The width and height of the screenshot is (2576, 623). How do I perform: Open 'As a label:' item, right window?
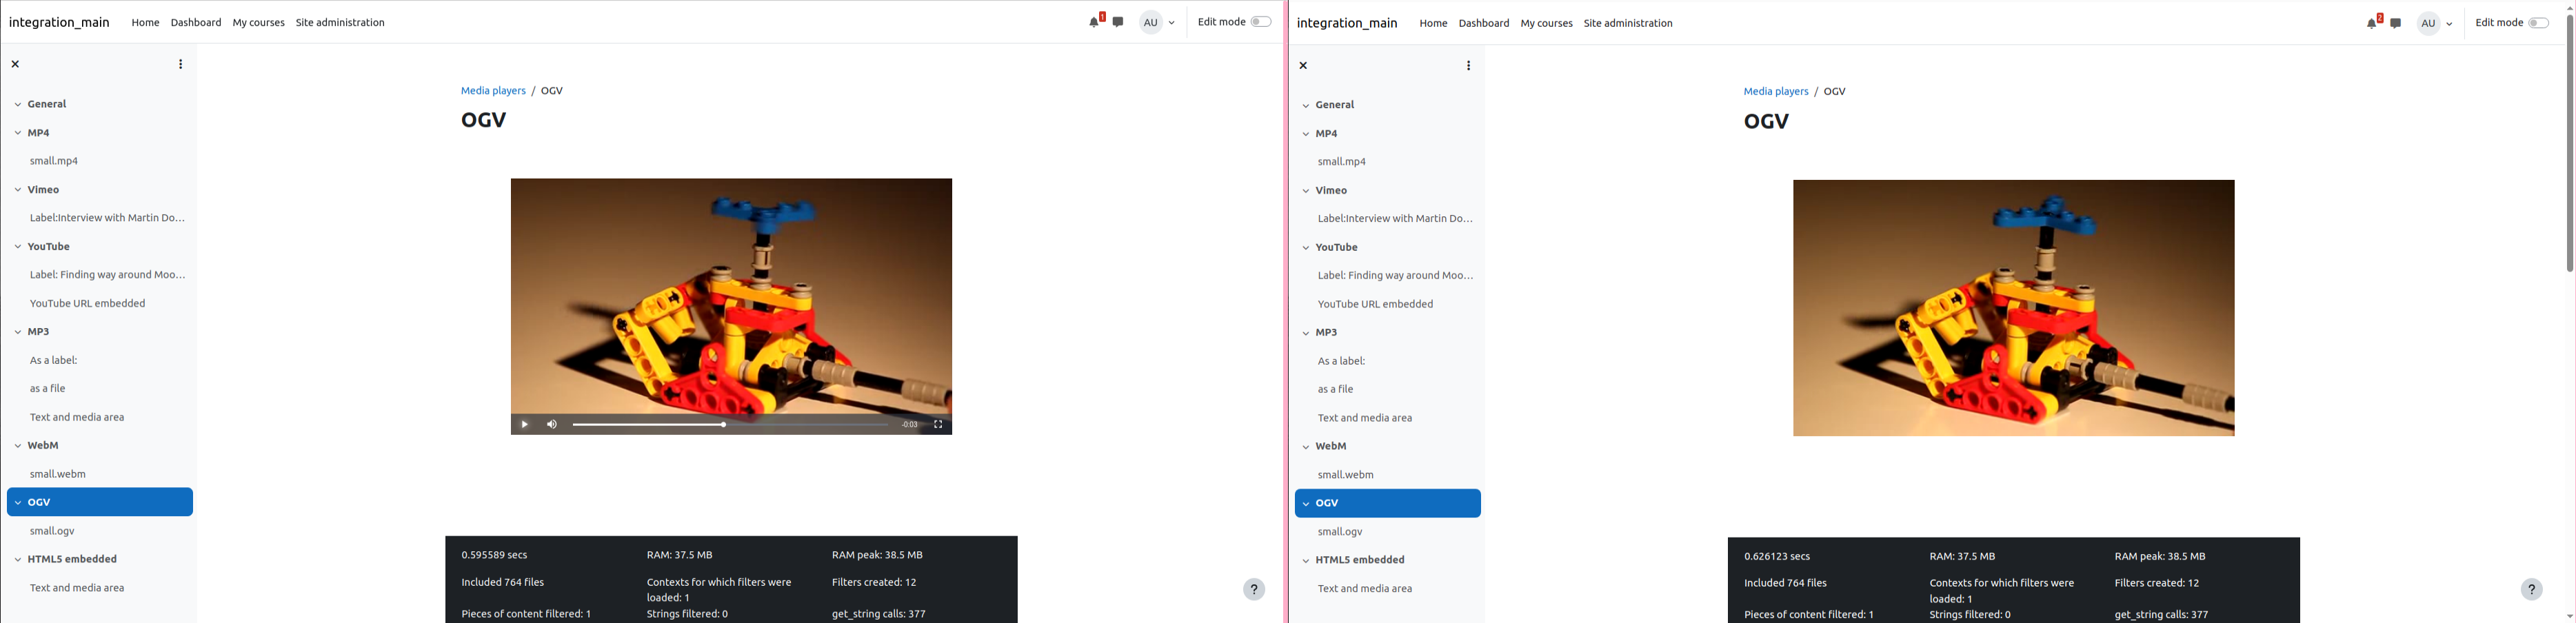1341,361
